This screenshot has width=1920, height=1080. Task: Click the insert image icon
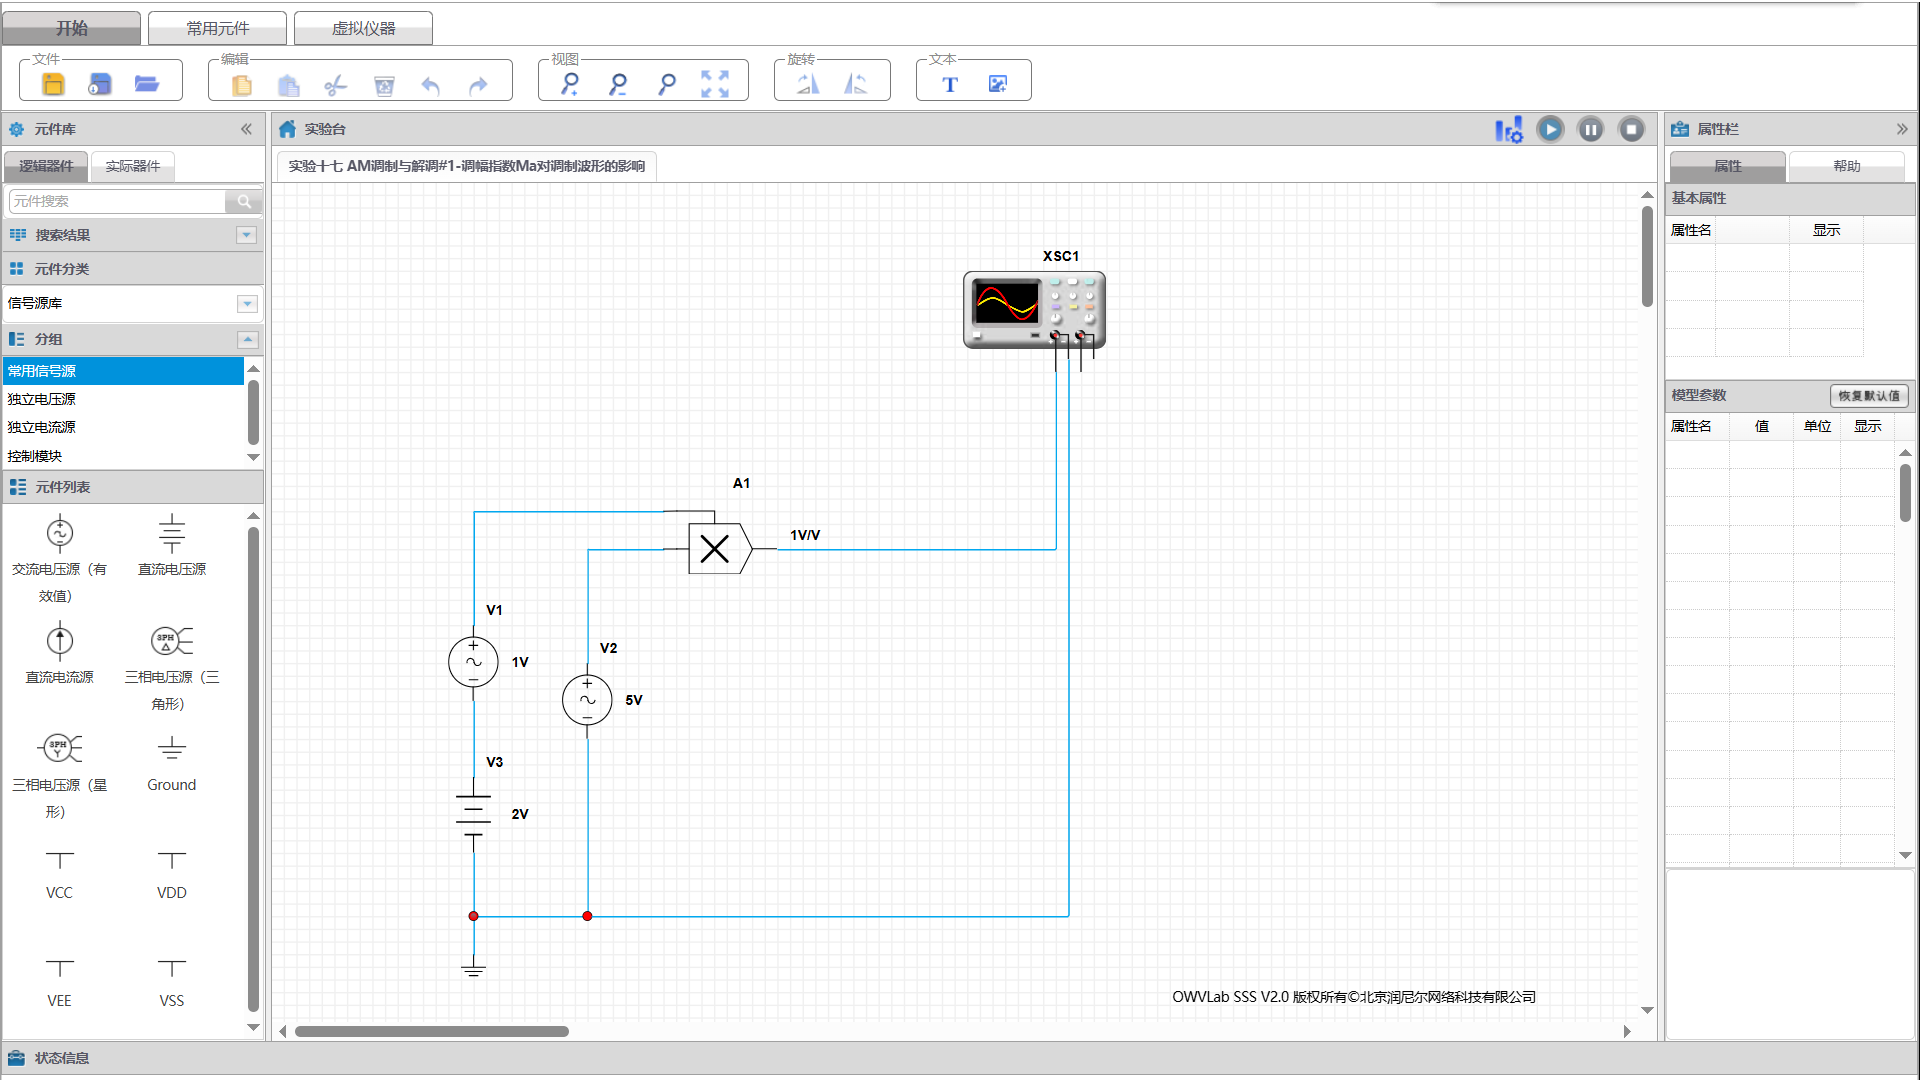pyautogui.click(x=998, y=85)
